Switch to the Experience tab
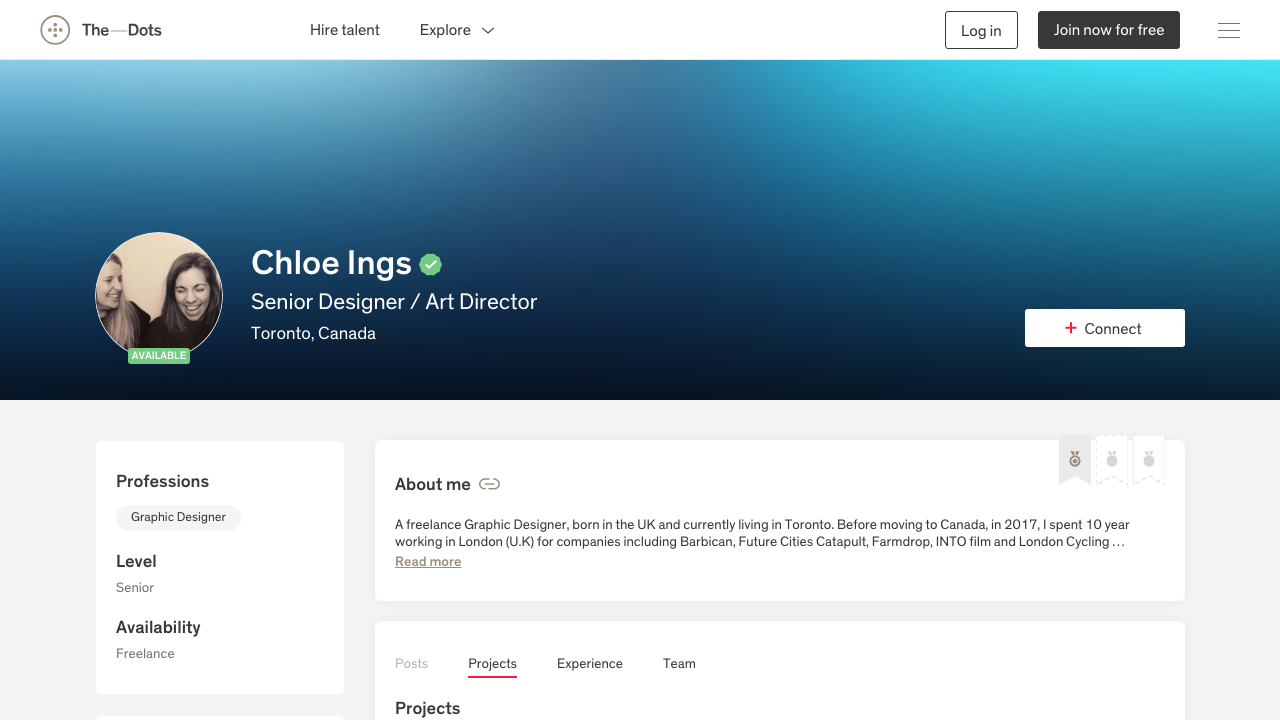This screenshot has height=720, width=1280. [x=589, y=663]
